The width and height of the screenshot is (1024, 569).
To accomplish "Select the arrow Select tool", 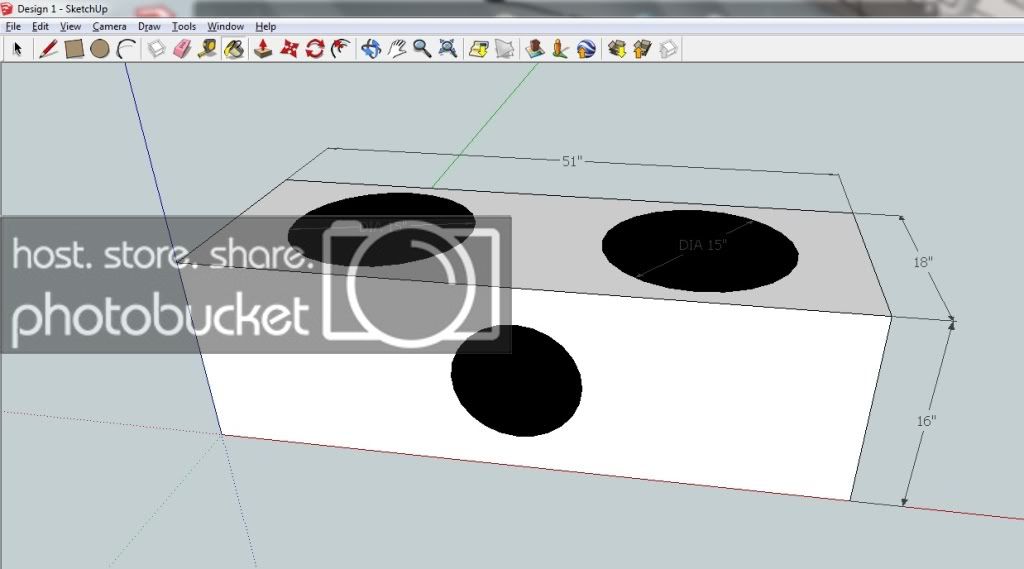I will pos(18,49).
